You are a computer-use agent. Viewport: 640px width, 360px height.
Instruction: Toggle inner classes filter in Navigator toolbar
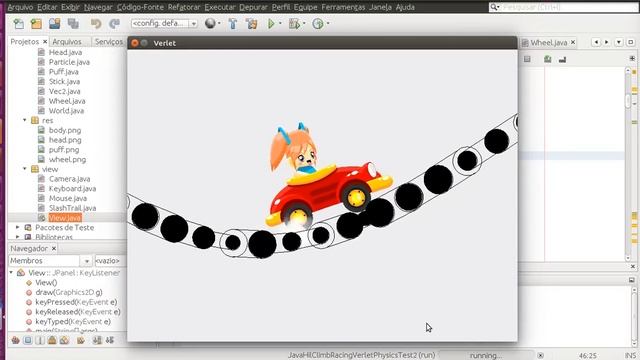pyautogui.click(x=64, y=340)
